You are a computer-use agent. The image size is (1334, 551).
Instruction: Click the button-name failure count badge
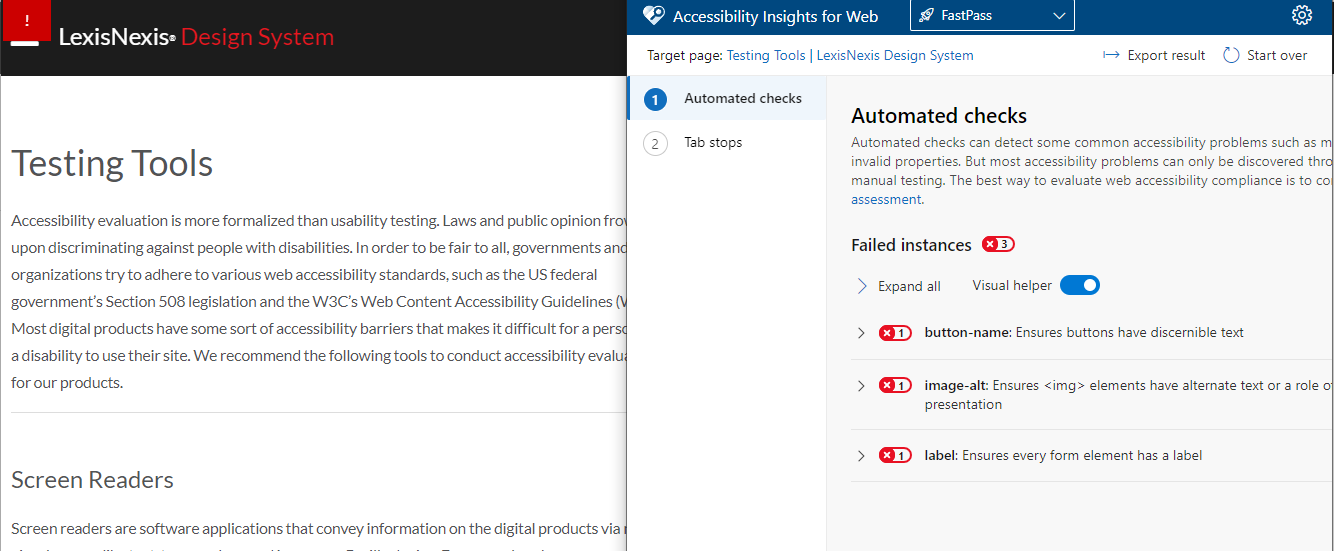[895, 333]
